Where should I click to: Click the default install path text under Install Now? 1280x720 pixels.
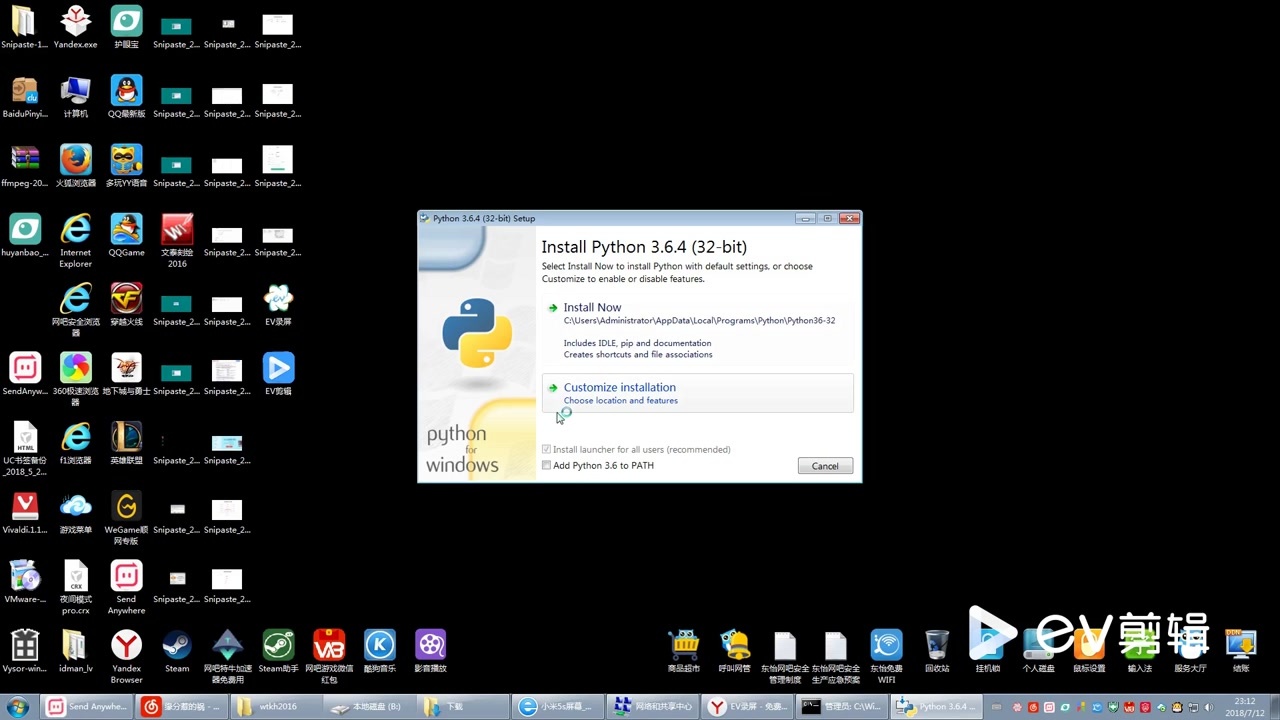pyautogui.click(x=699, y=321)
